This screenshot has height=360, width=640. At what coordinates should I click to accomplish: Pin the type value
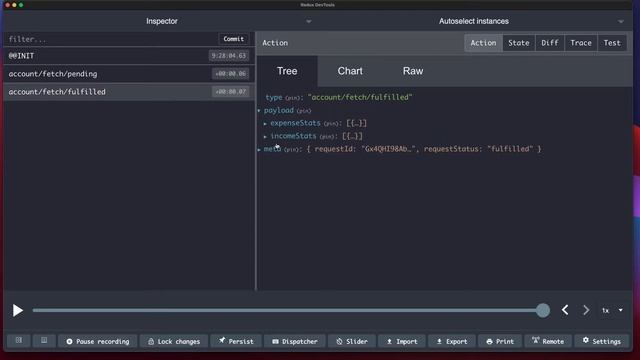tap(292, 98)
